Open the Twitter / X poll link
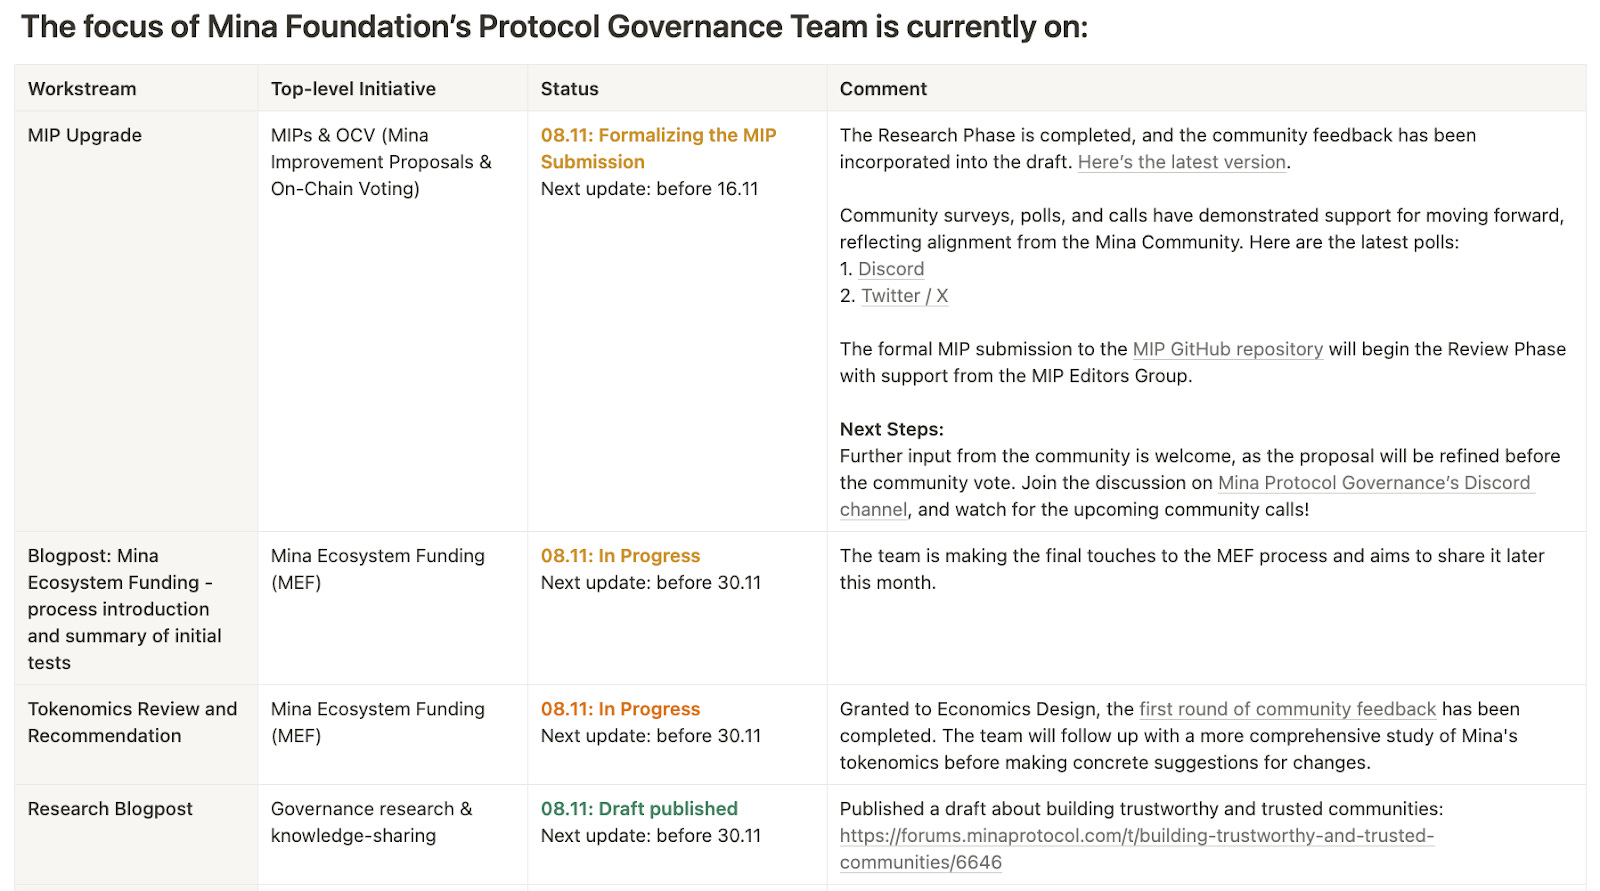The width and height of the screenshot is (1600, 891). [905, 296]
